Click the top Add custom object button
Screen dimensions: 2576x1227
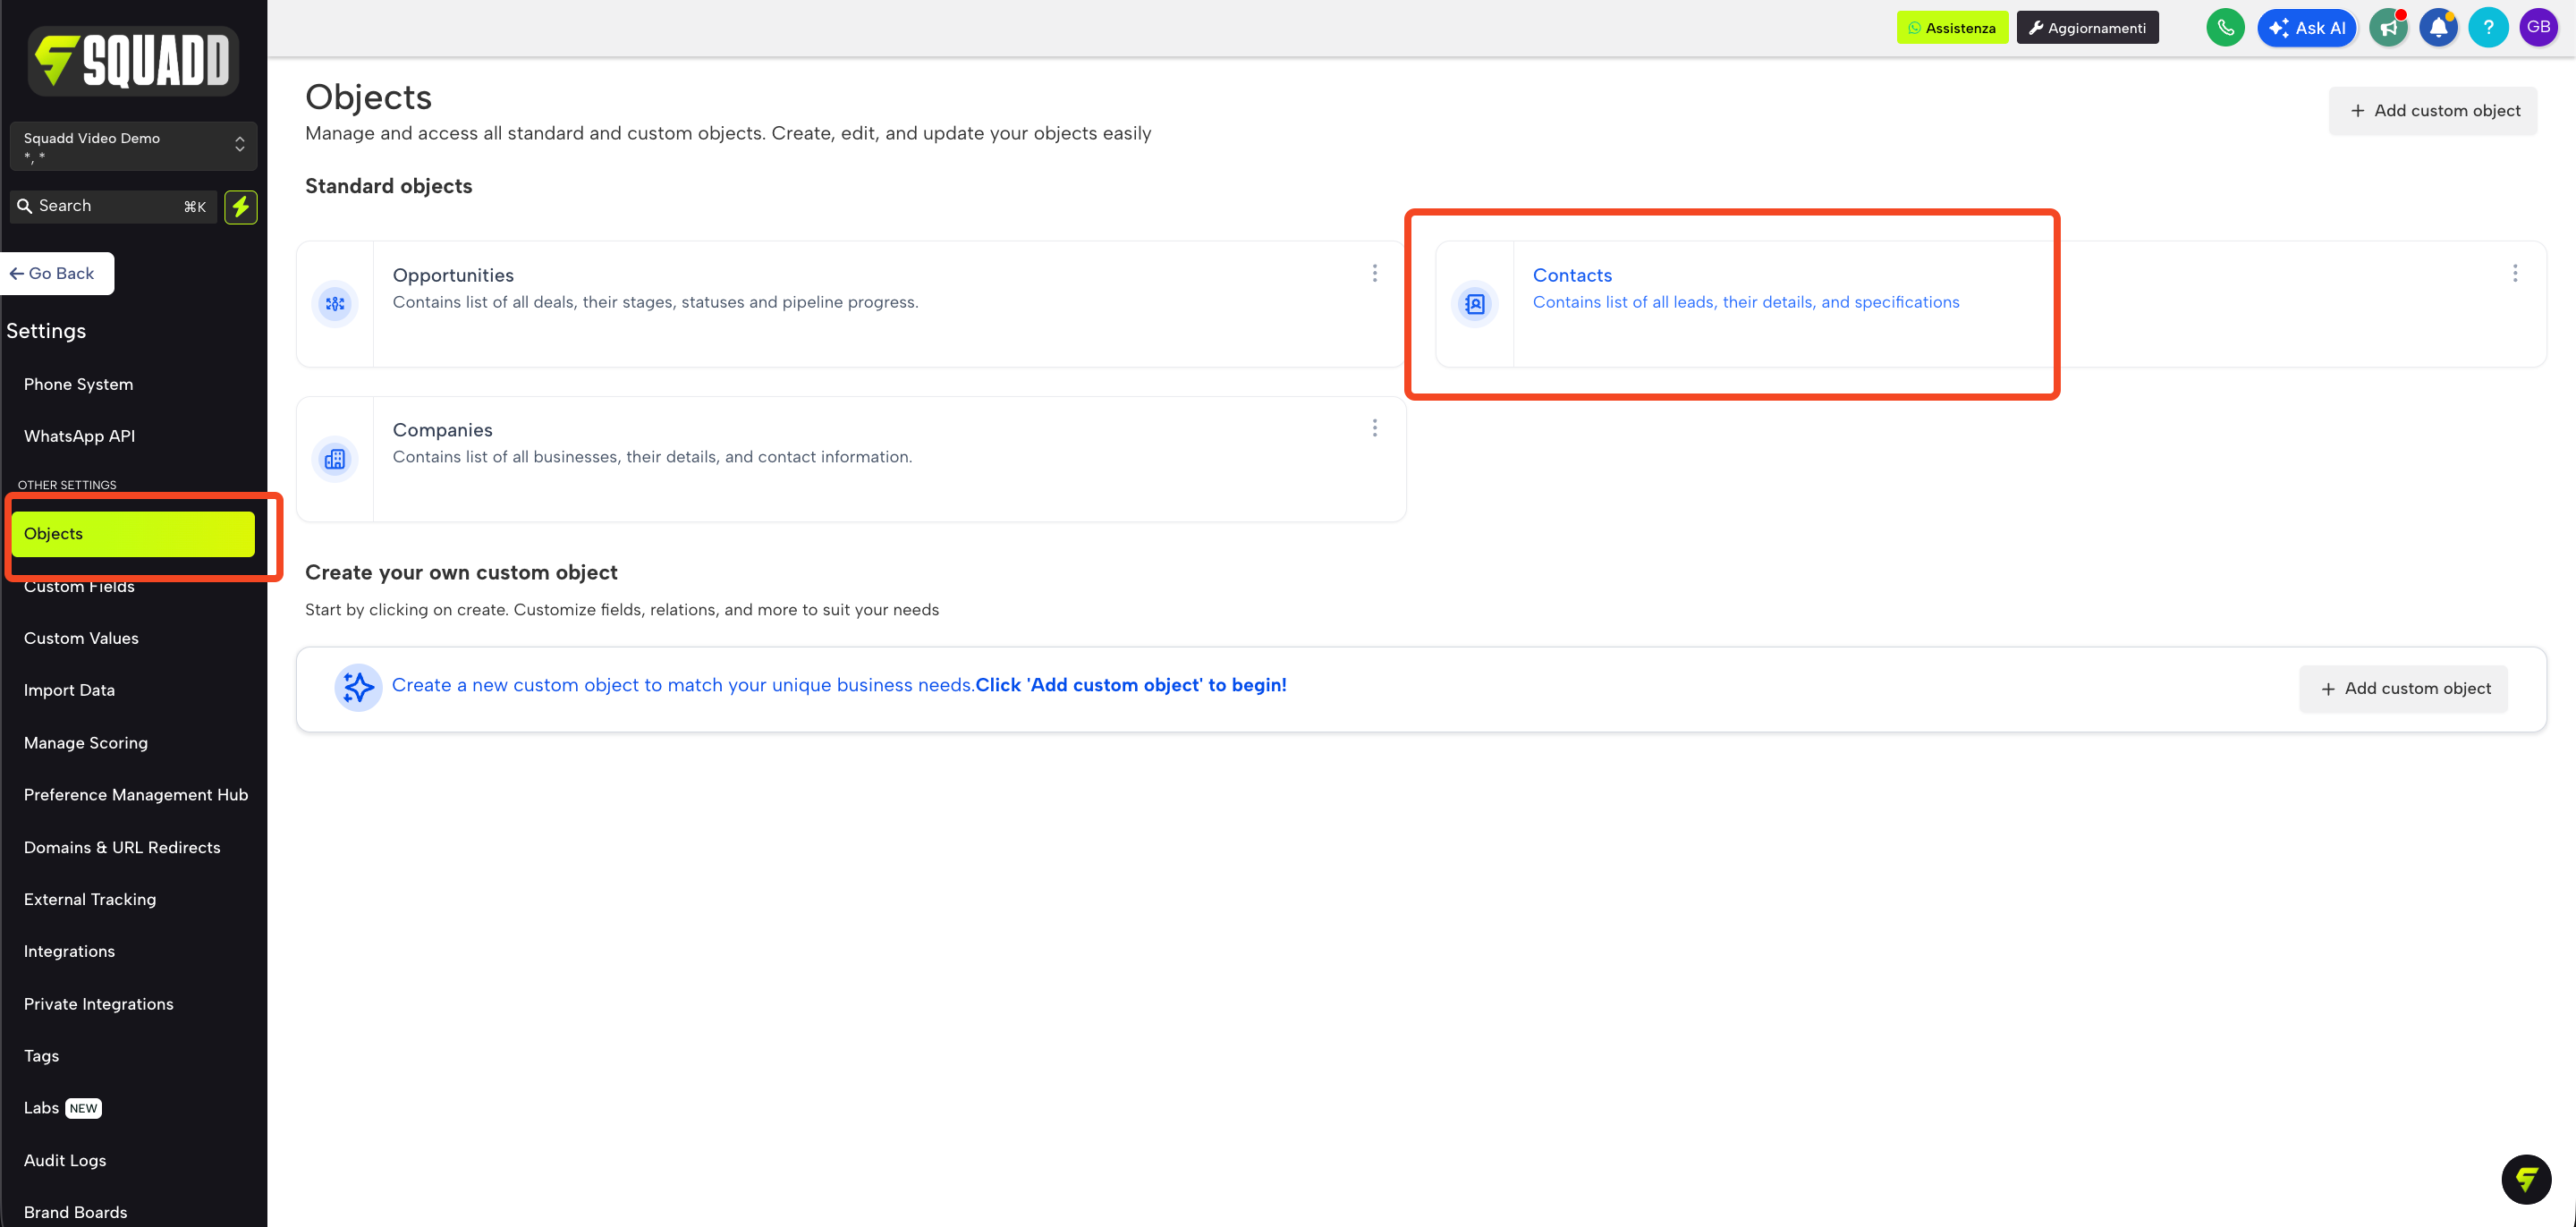coord(2433,111)
